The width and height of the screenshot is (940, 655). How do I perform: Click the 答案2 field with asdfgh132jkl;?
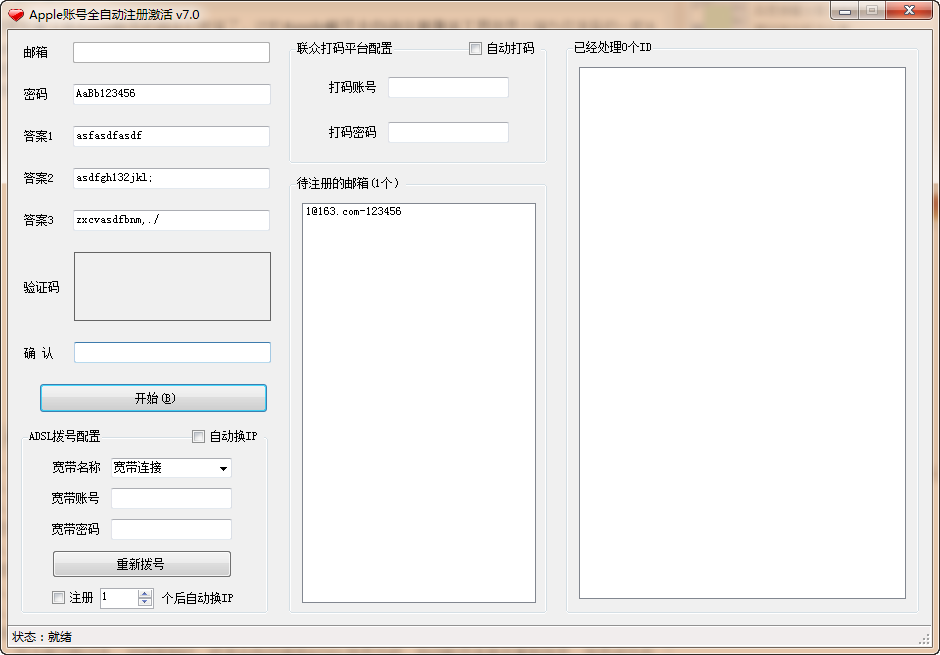[171, 178]
